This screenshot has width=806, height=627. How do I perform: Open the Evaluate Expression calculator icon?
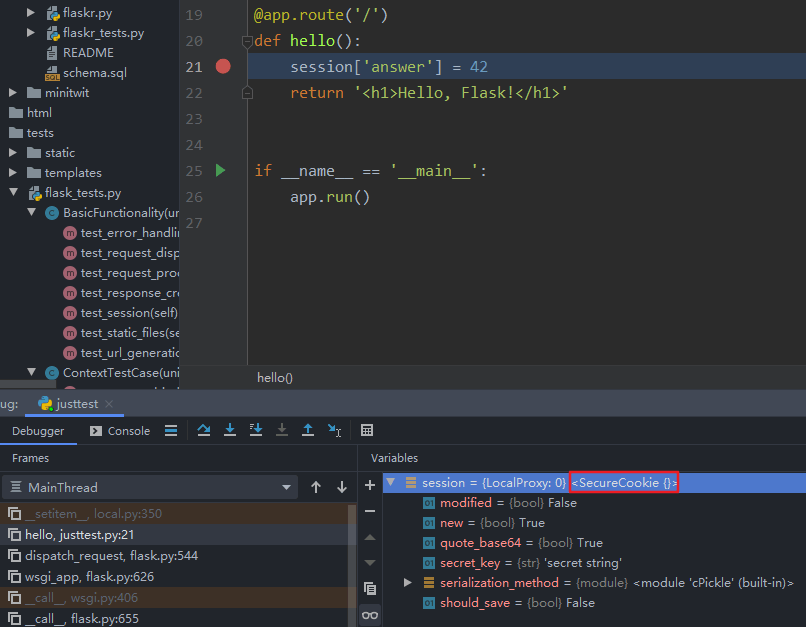367,430
